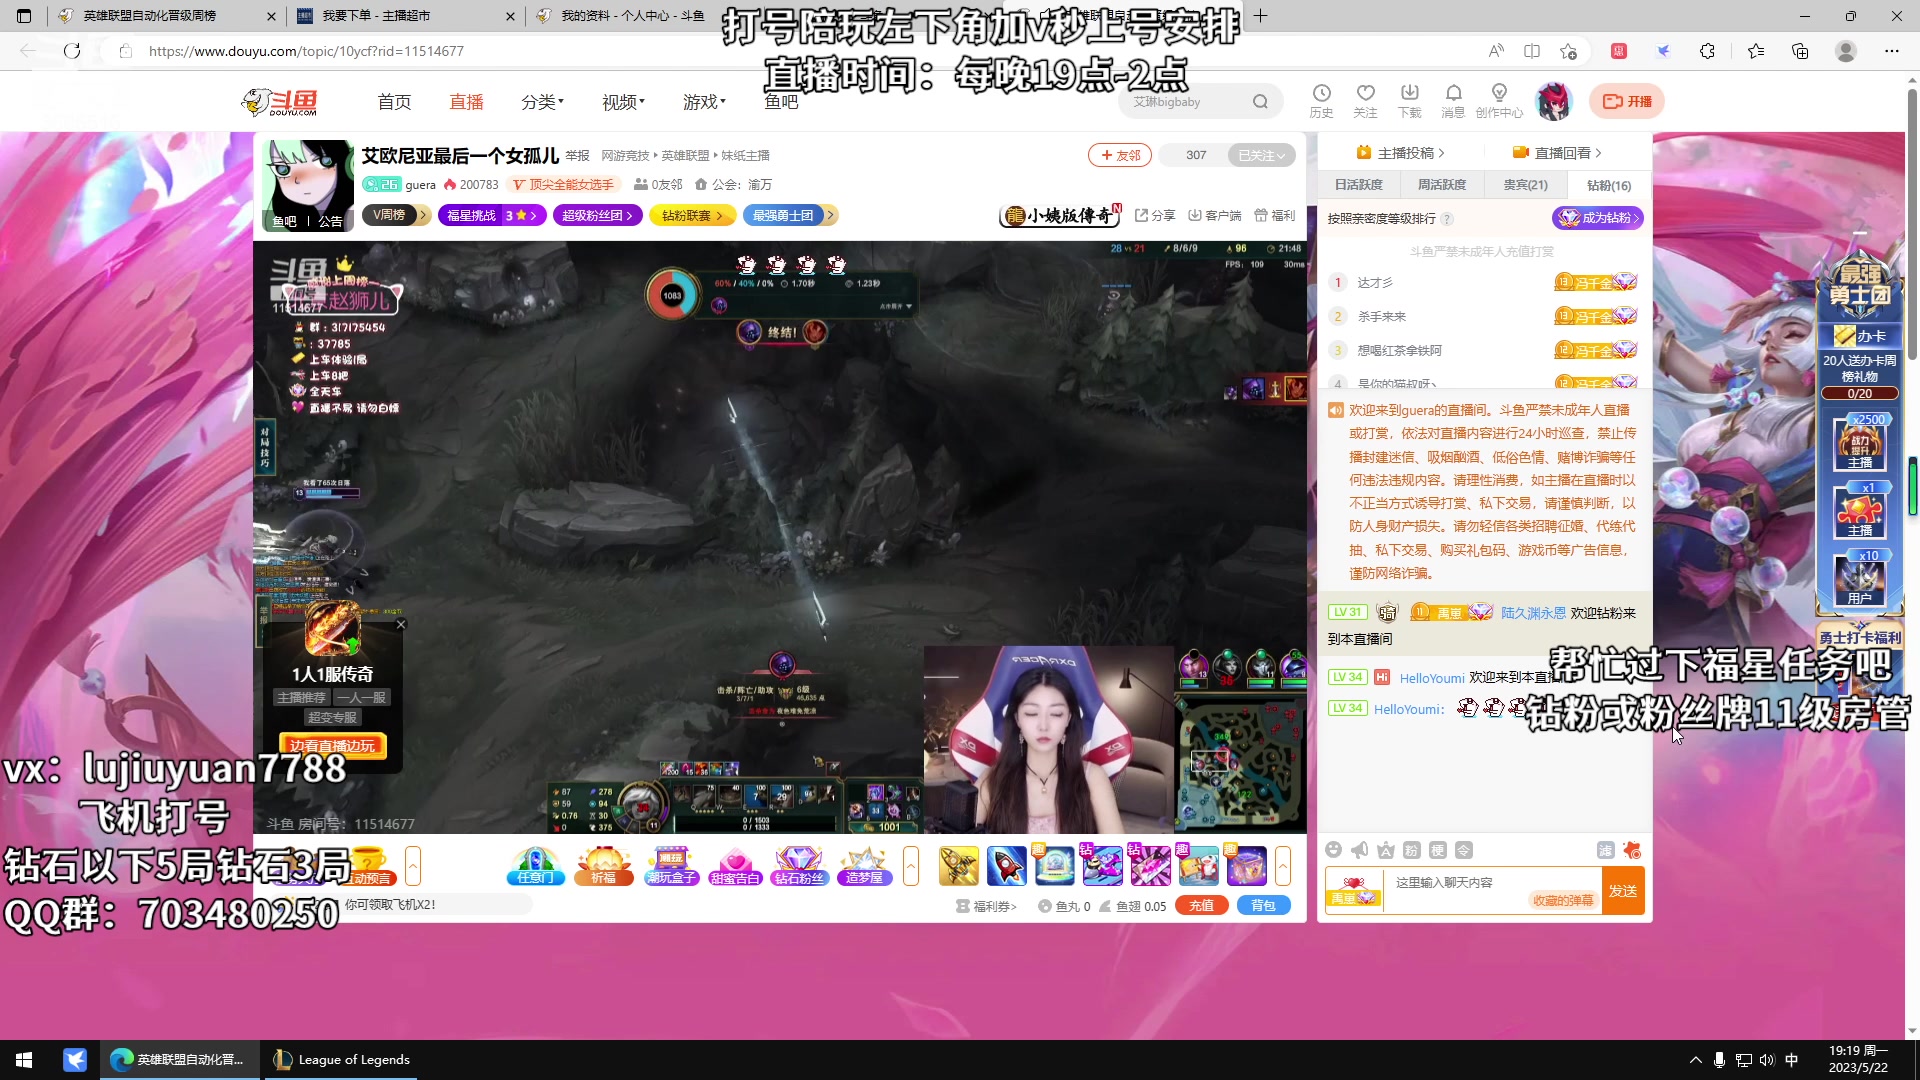This screenshot has width=1920, height=1080.
Task: Click the megaphone broadcast icon in chat toolbar
Action: [1360, 850]
